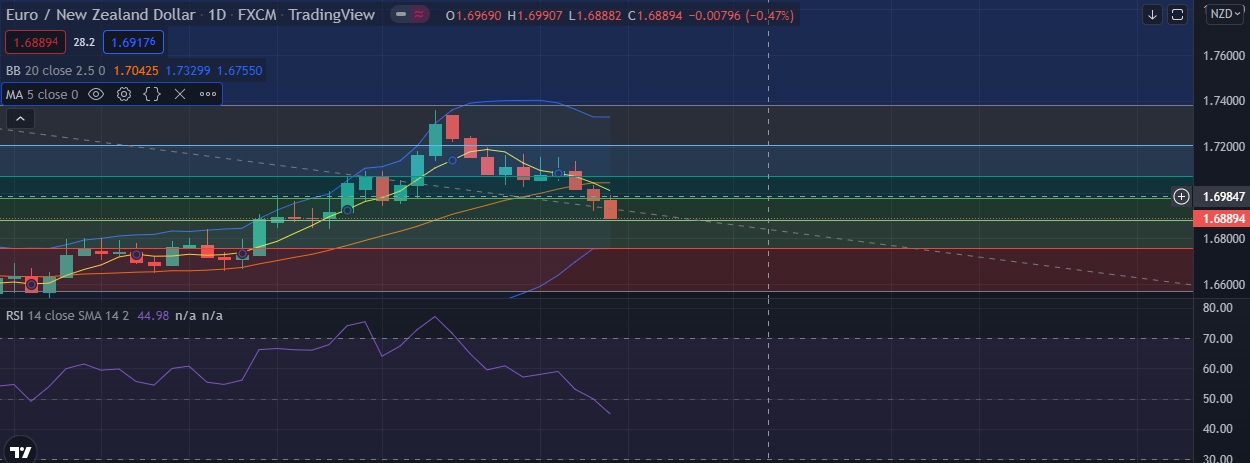Click the red current price label 1.68894
Viewport: 1250px width, 463px height.
tap(1221, 218)
